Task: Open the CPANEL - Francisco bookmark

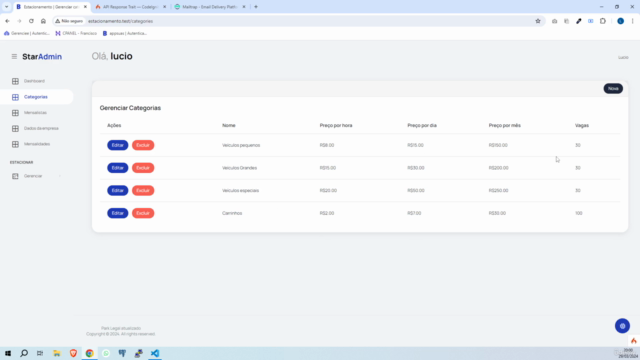Action: 76,33
